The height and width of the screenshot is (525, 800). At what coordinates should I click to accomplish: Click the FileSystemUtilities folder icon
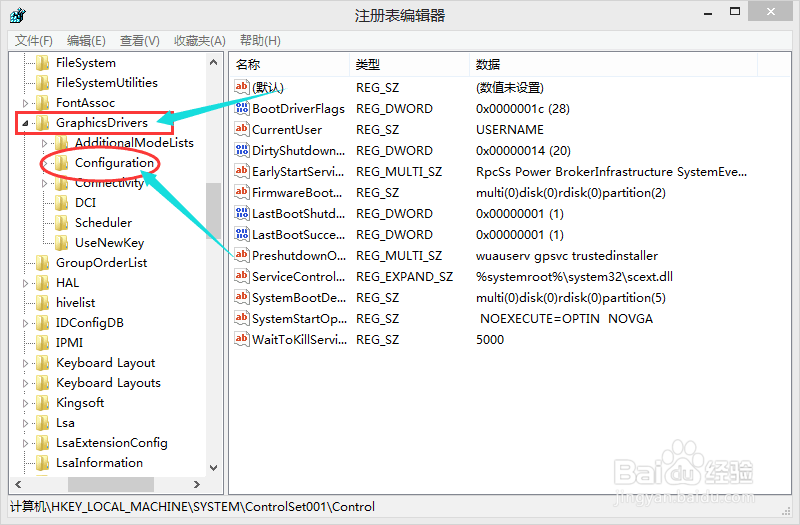click(43, 83)
